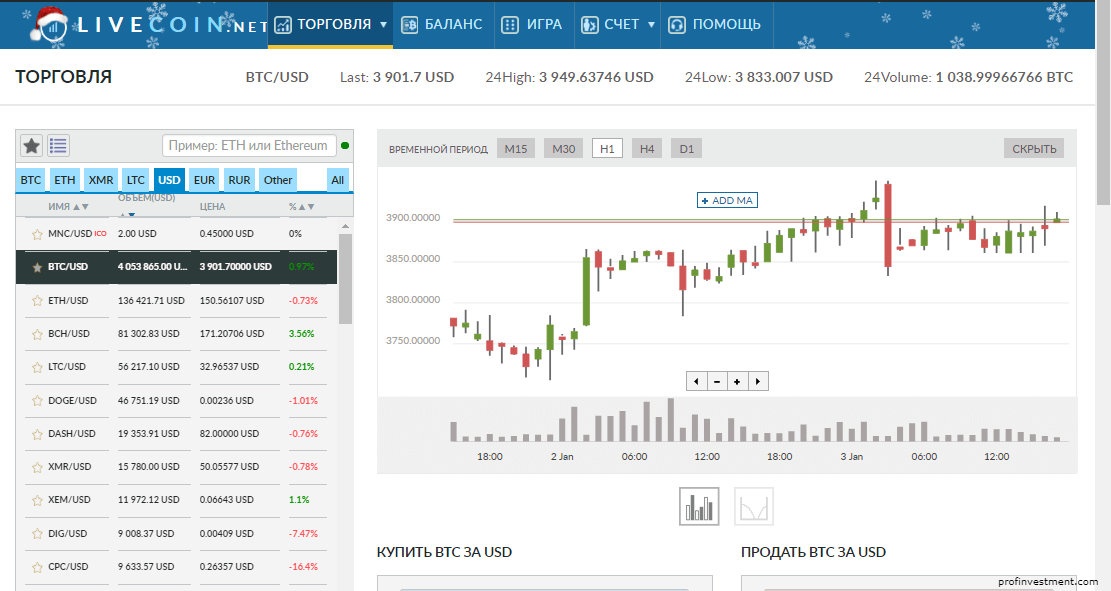Sort pairs by Имя column
This screenshot has width=1111, height=591.
point(68,207)
